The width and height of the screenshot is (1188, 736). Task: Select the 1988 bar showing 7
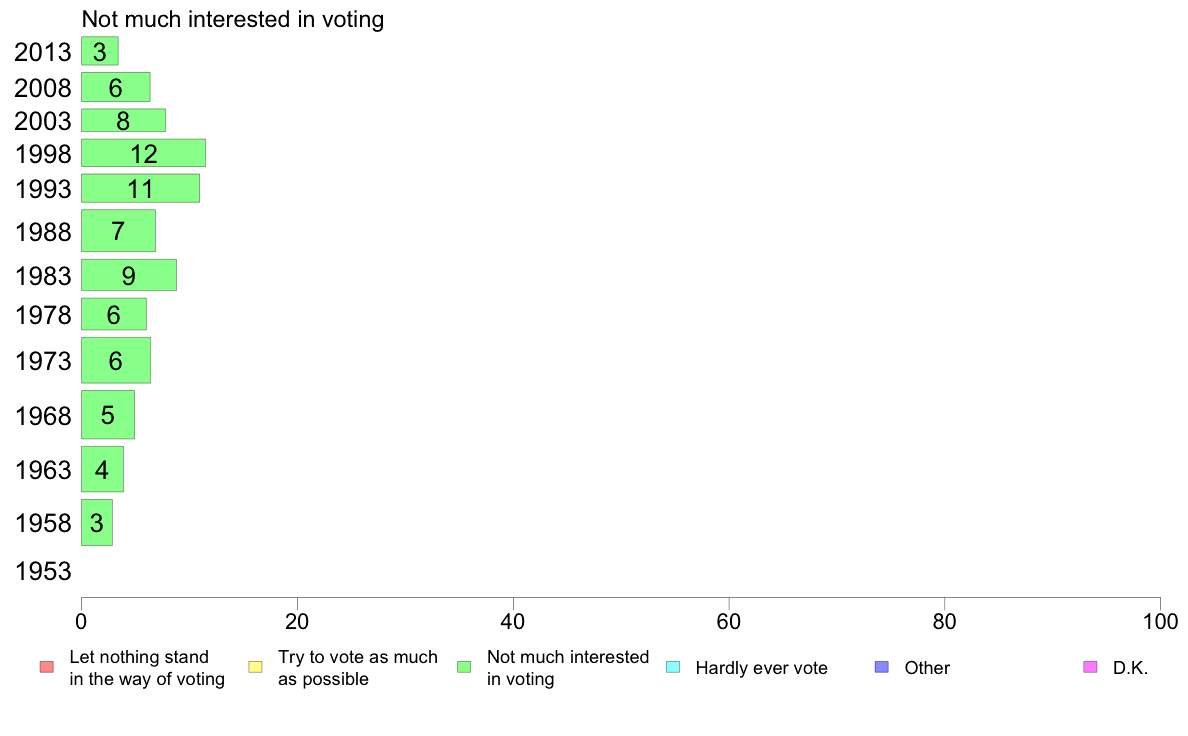118,230
